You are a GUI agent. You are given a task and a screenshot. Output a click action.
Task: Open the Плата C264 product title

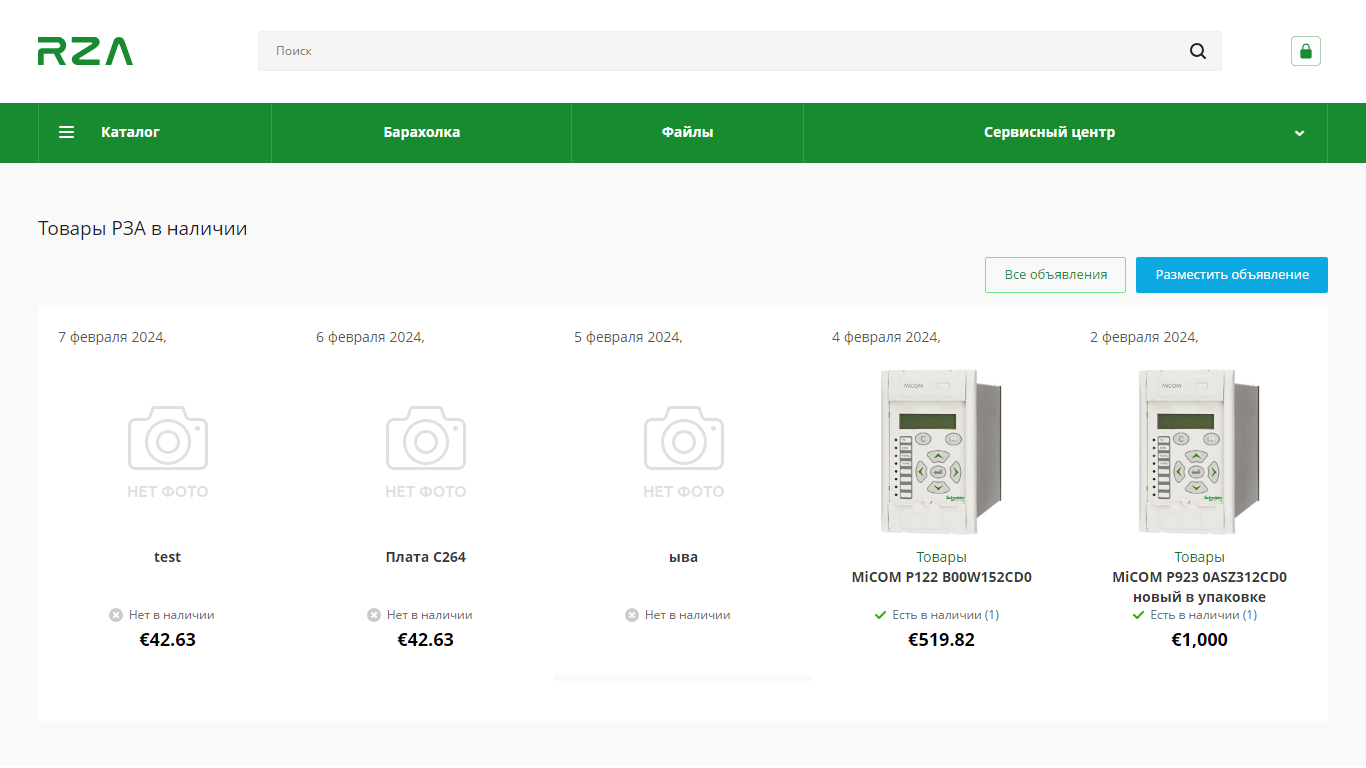click(426, 557)
